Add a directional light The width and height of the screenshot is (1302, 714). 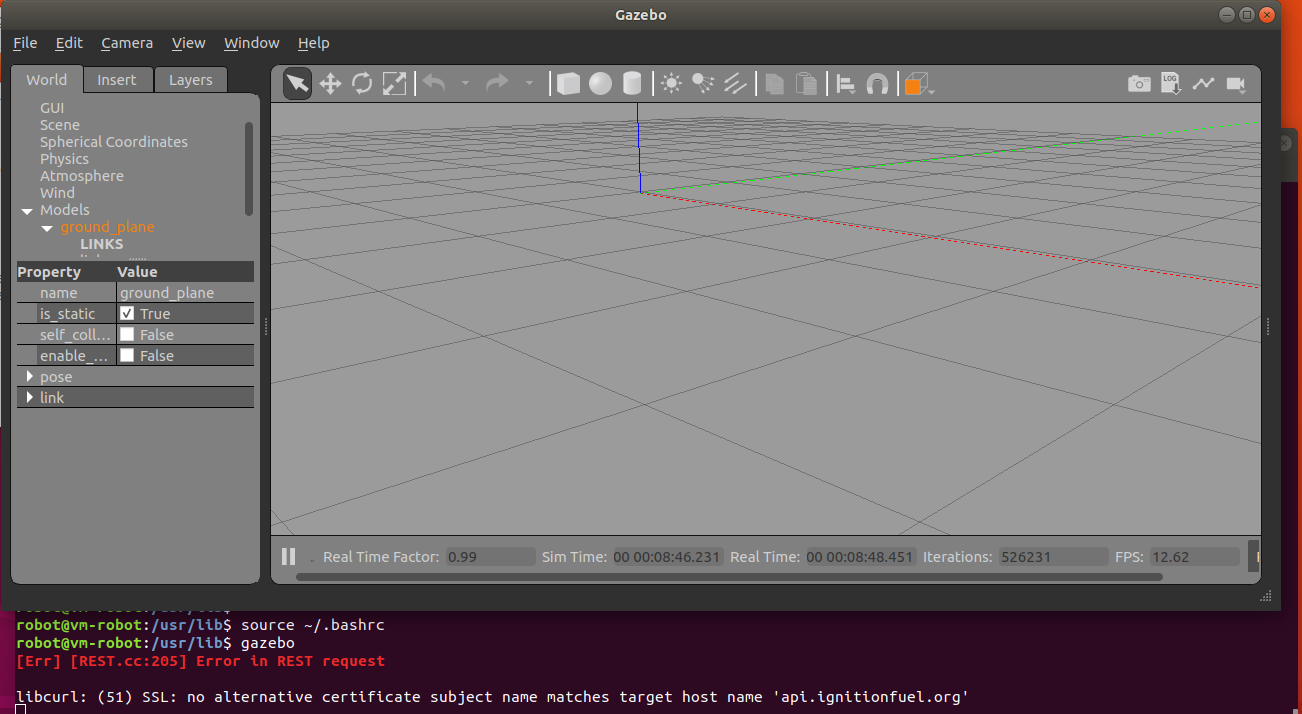pos(735,84)
